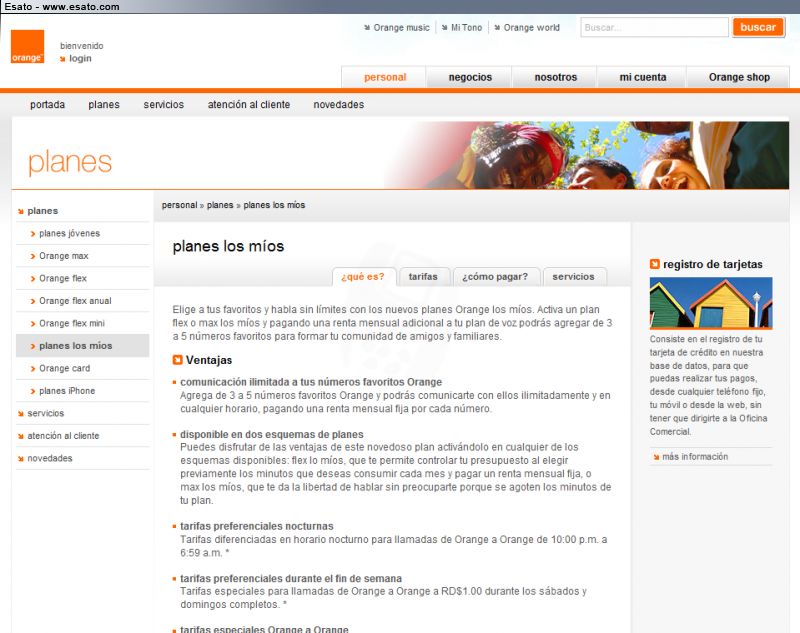Image resolution: width=800 pixels, height=633 pixels.
Task: Click the buscar button
Action: coord(758,27)
